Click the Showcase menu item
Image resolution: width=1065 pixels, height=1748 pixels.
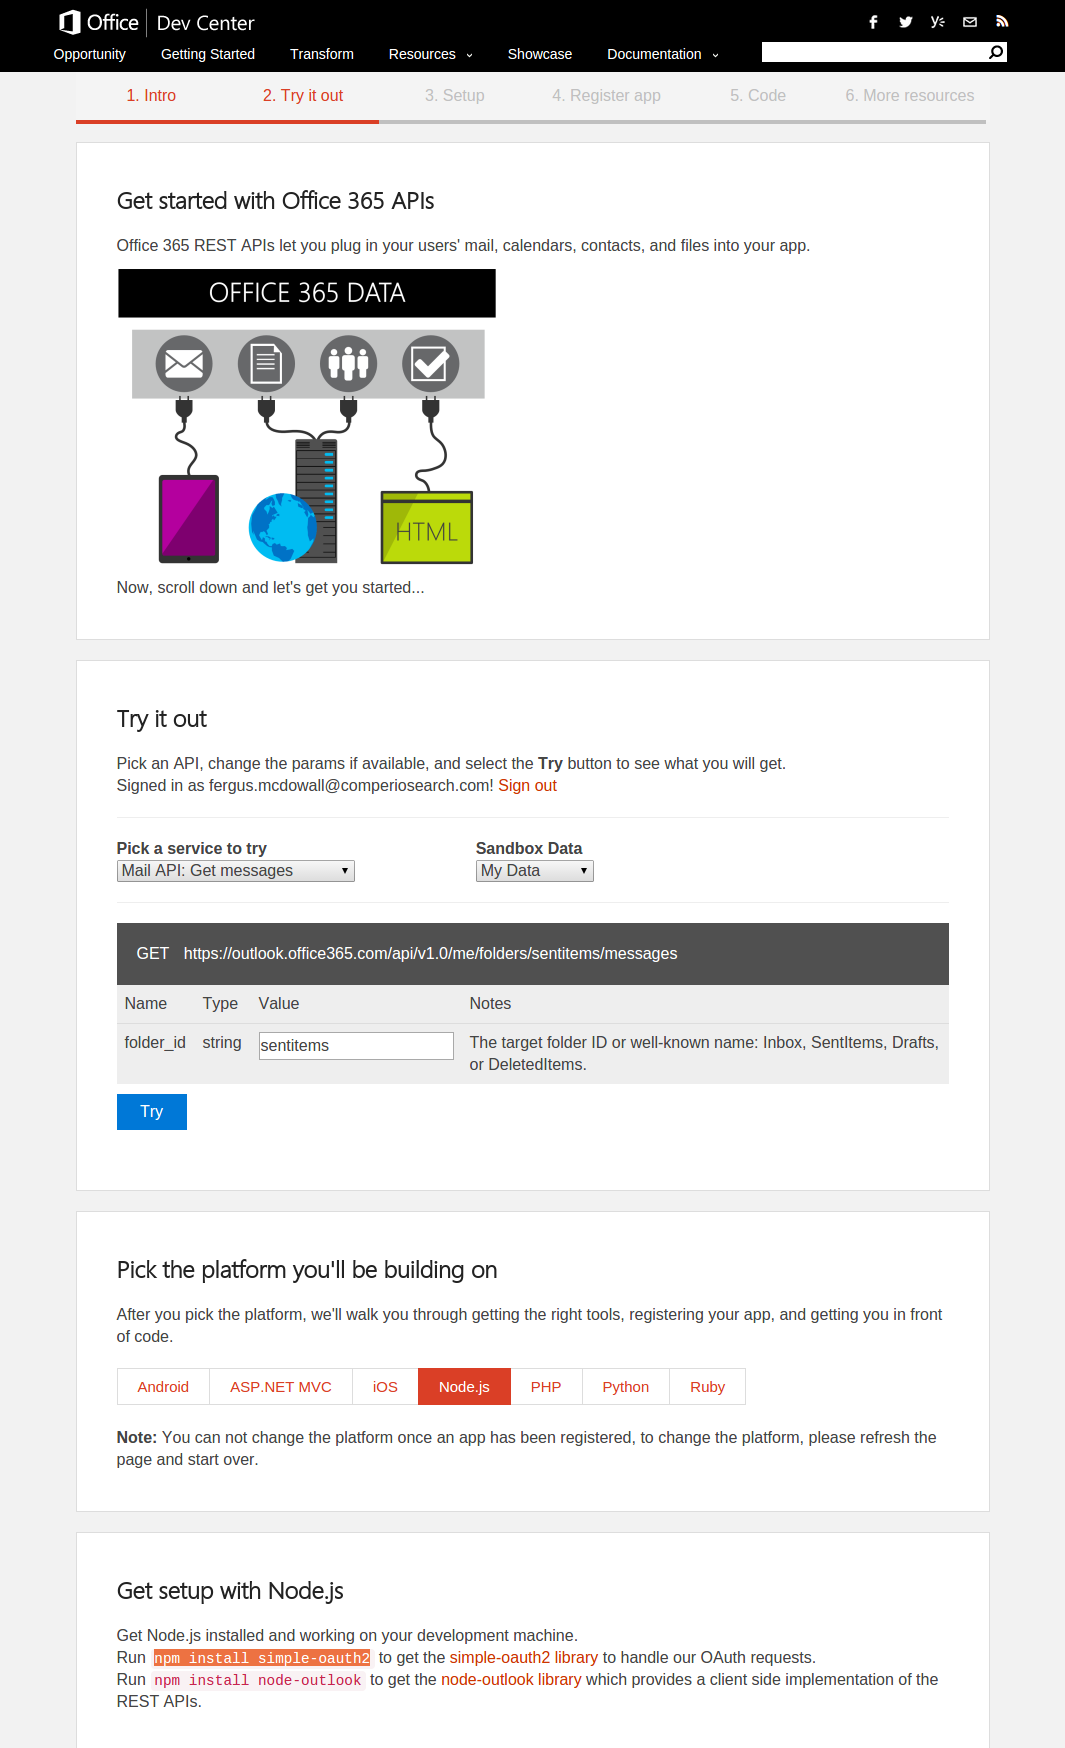pyautogui.click(x=539, y=54)
